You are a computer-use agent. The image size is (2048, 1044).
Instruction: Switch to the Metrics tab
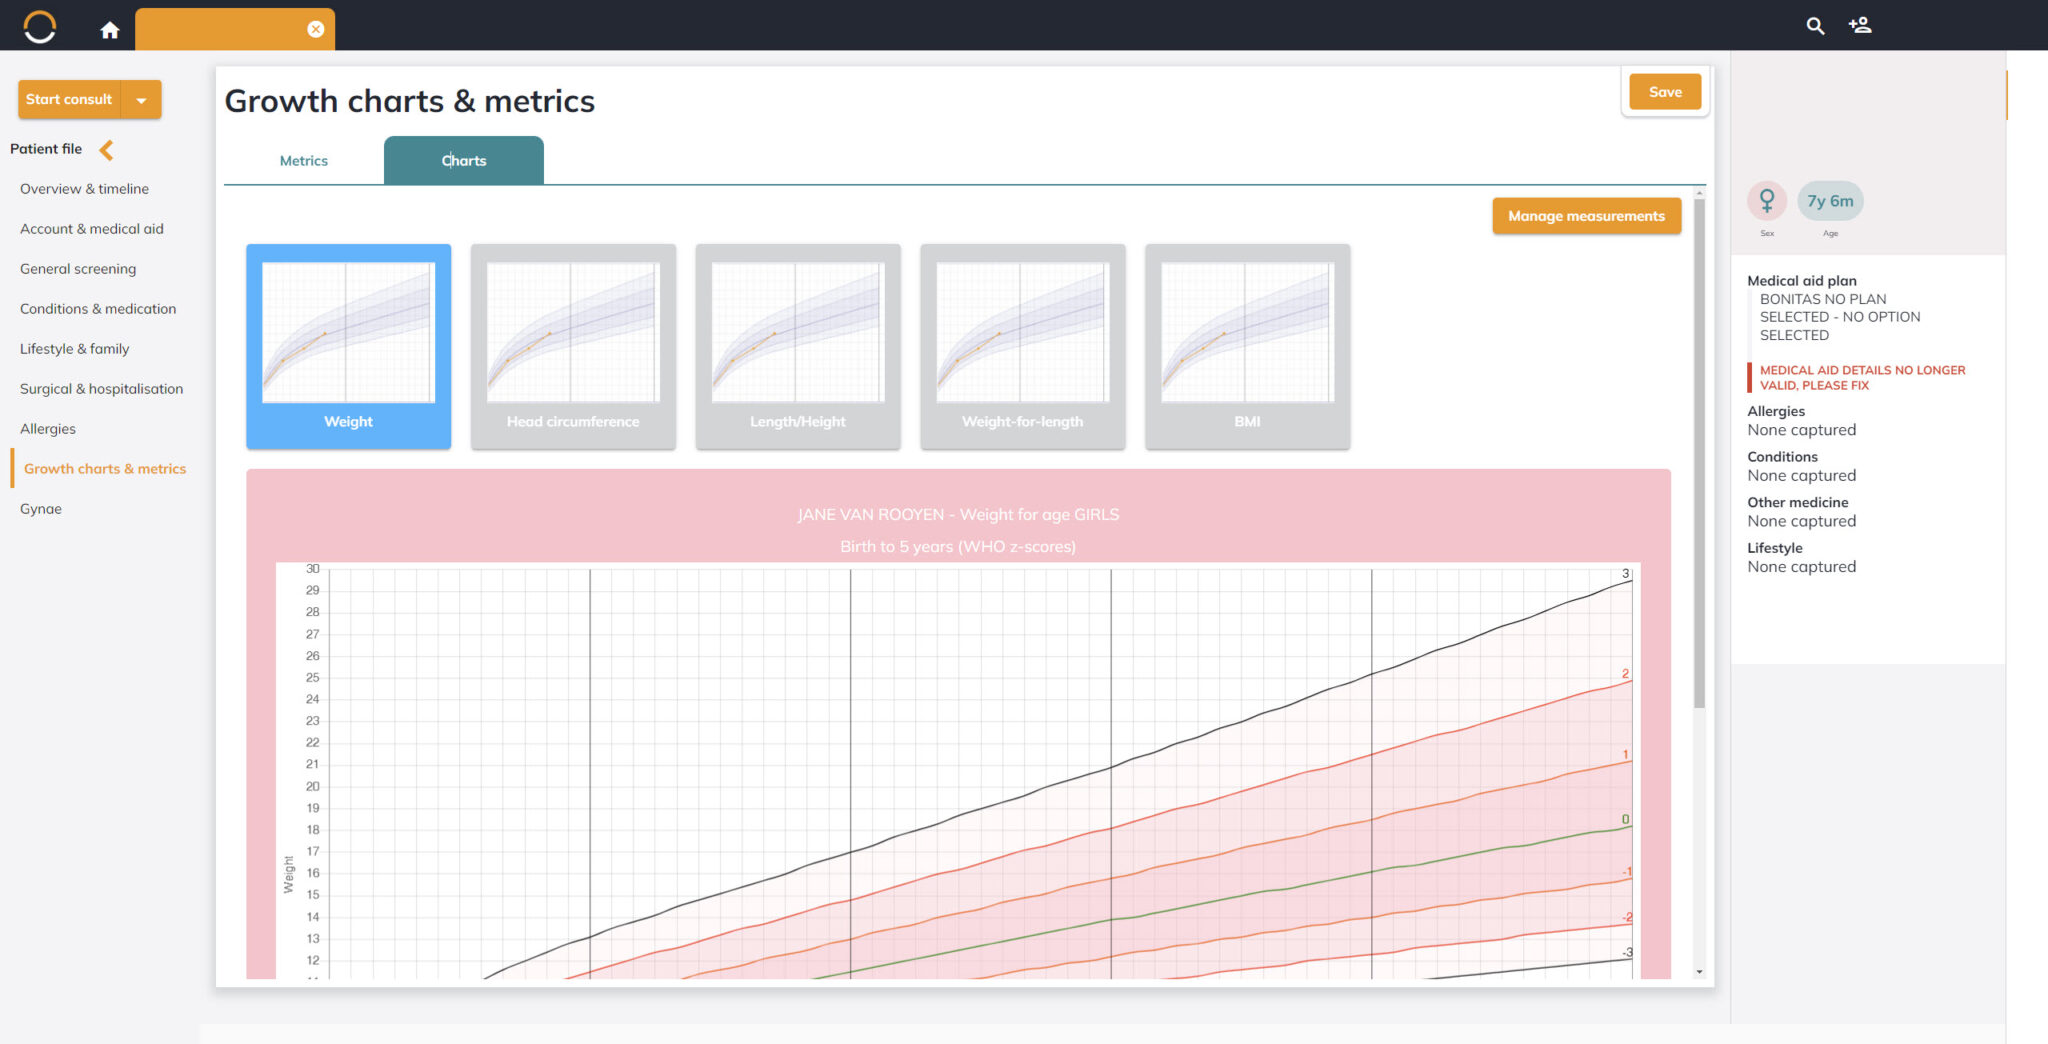303,161
